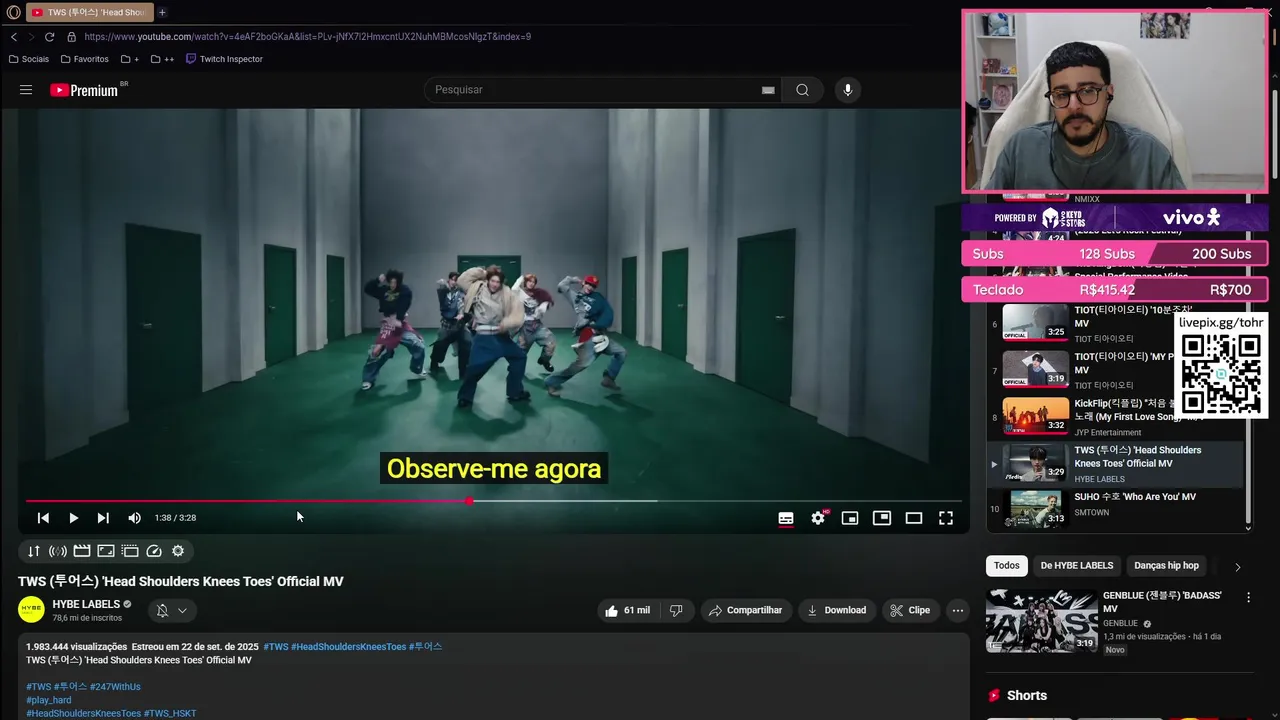Open player settings gear
Viewport: 1280px width, 720px height.
[x=818, y=518]
